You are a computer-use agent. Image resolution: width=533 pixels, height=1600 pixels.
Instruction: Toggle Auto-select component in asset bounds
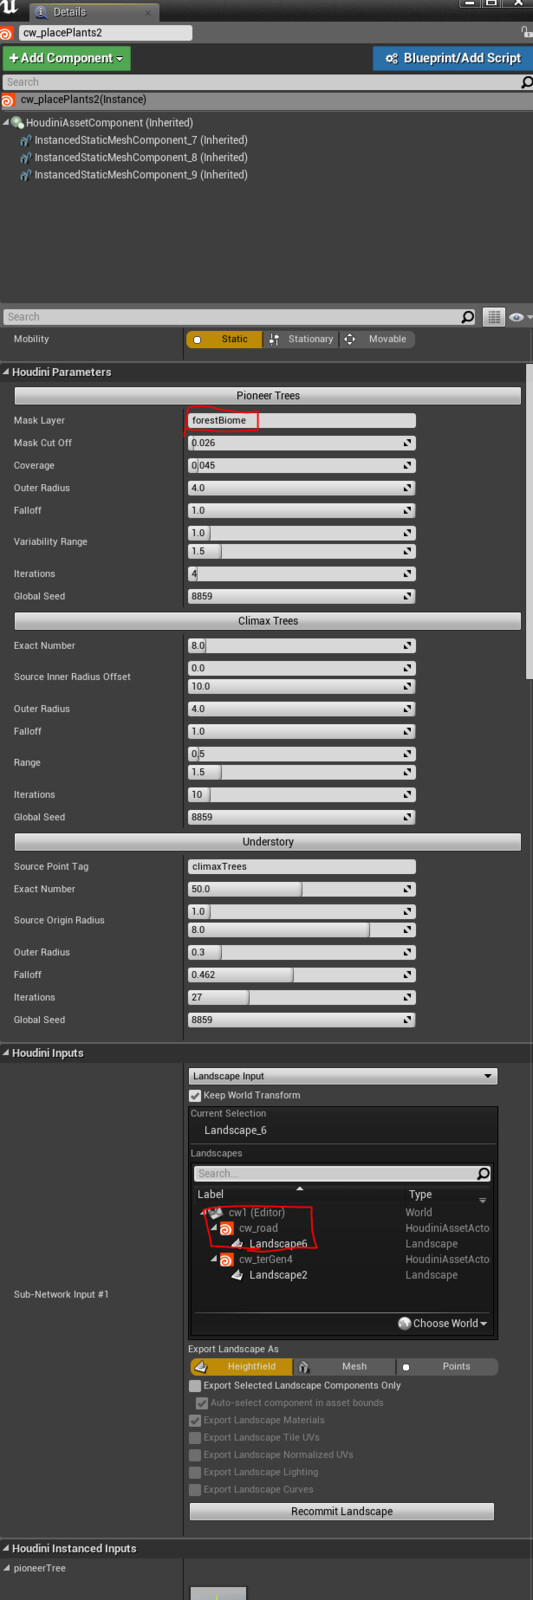pyautogui.click(x=202, y=1404)
